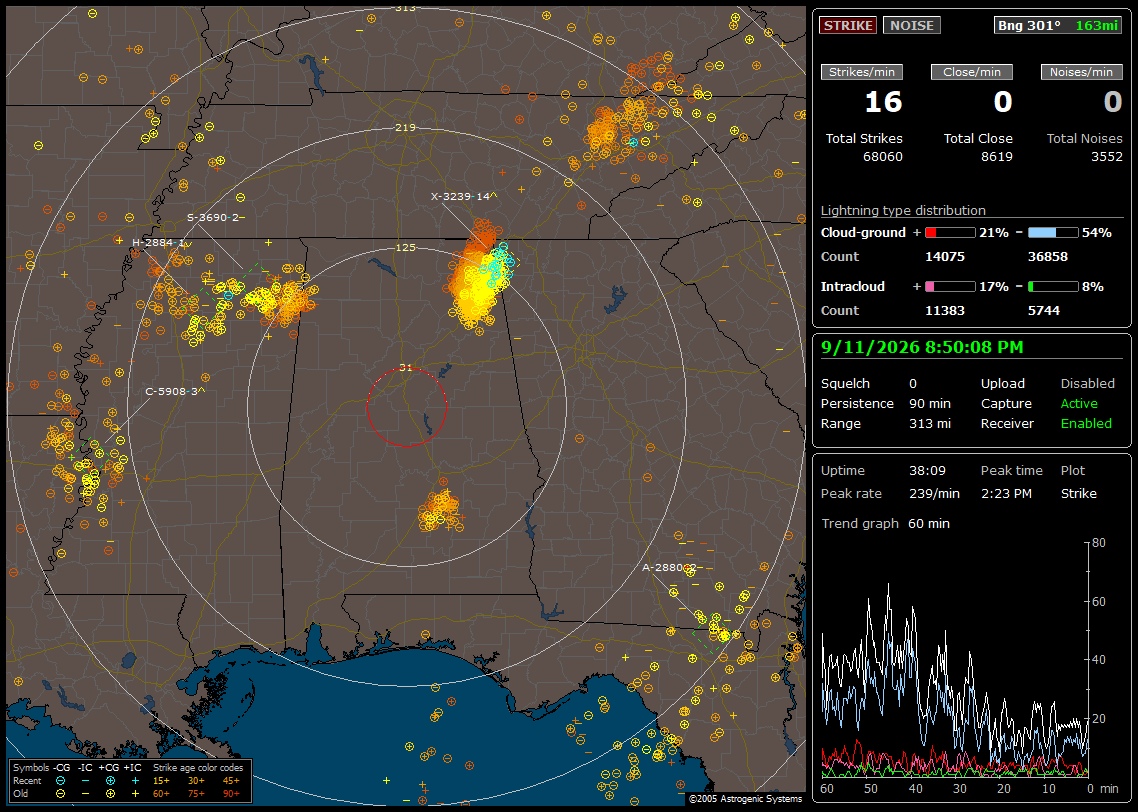Screen dimensions: 1138x812
Task: Click the Strikes/min label button
Action: pyautogui.click(x=861, y=72)
